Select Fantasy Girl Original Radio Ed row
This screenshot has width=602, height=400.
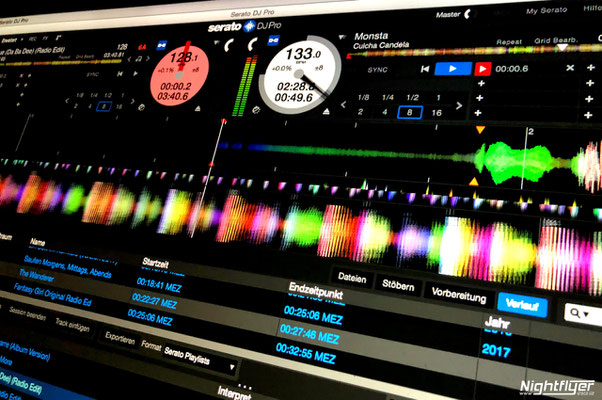pyautogui.click(x=53, y=295)
